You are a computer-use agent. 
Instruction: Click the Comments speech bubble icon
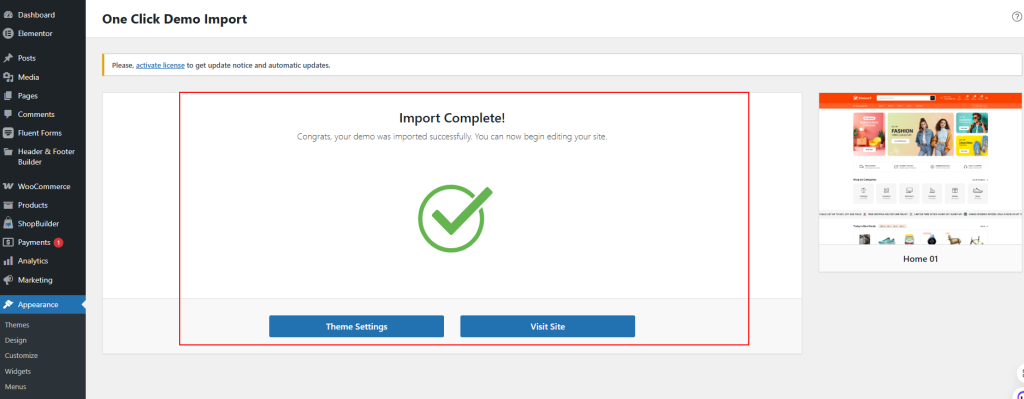coord(8,114)
